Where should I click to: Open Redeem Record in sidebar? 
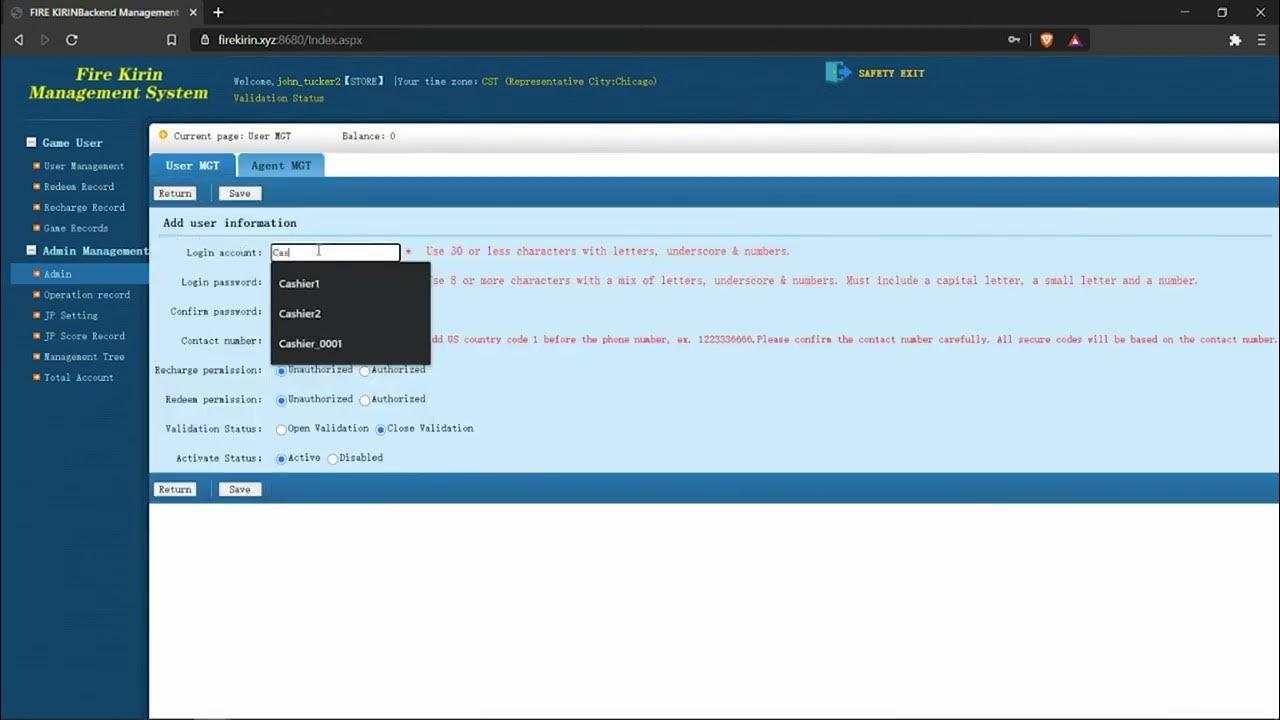(x=79, y=187)
